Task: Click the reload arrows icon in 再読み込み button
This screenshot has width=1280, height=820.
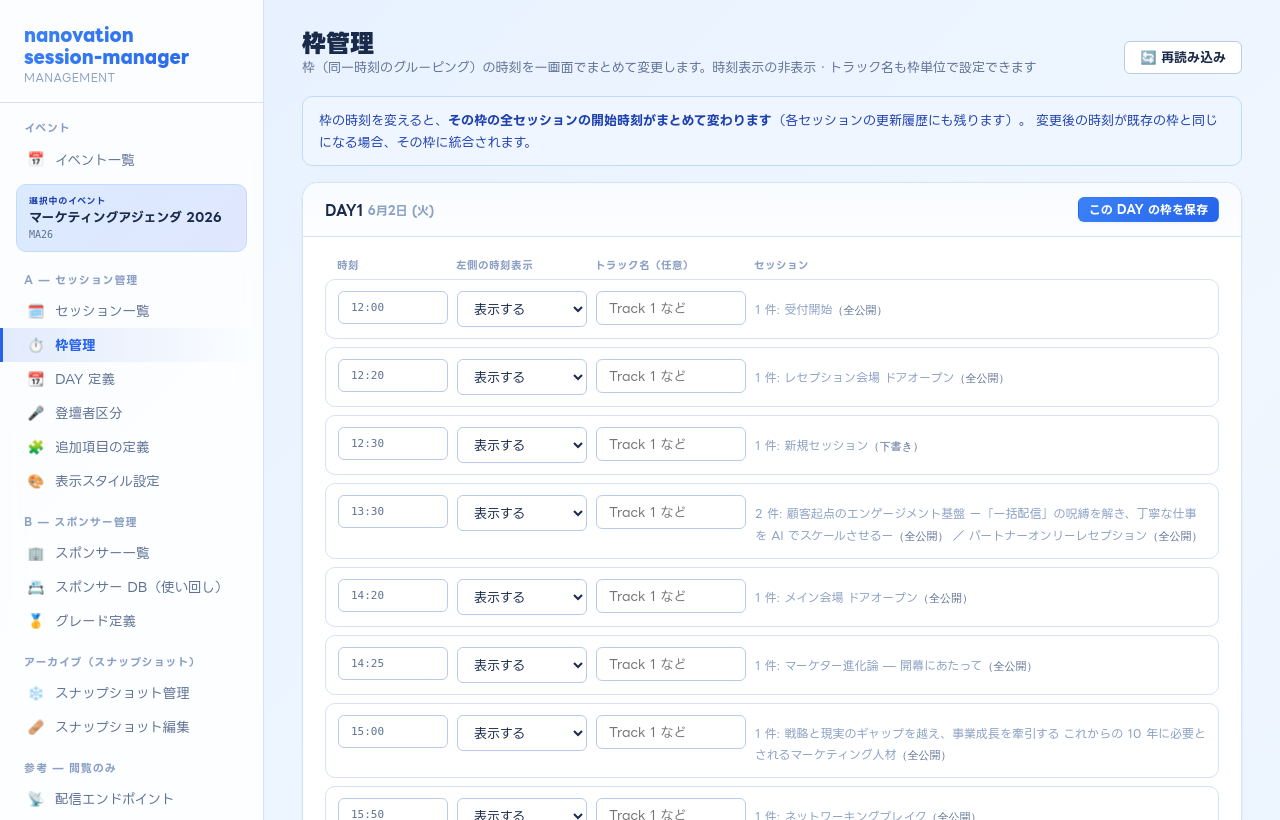Action: (1148, 58)
